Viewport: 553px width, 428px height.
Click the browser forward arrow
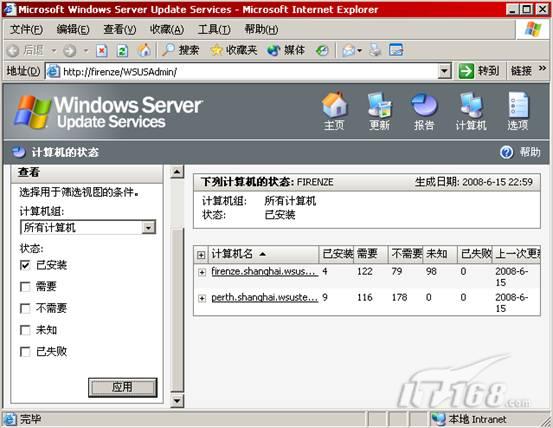coord(69,51)
